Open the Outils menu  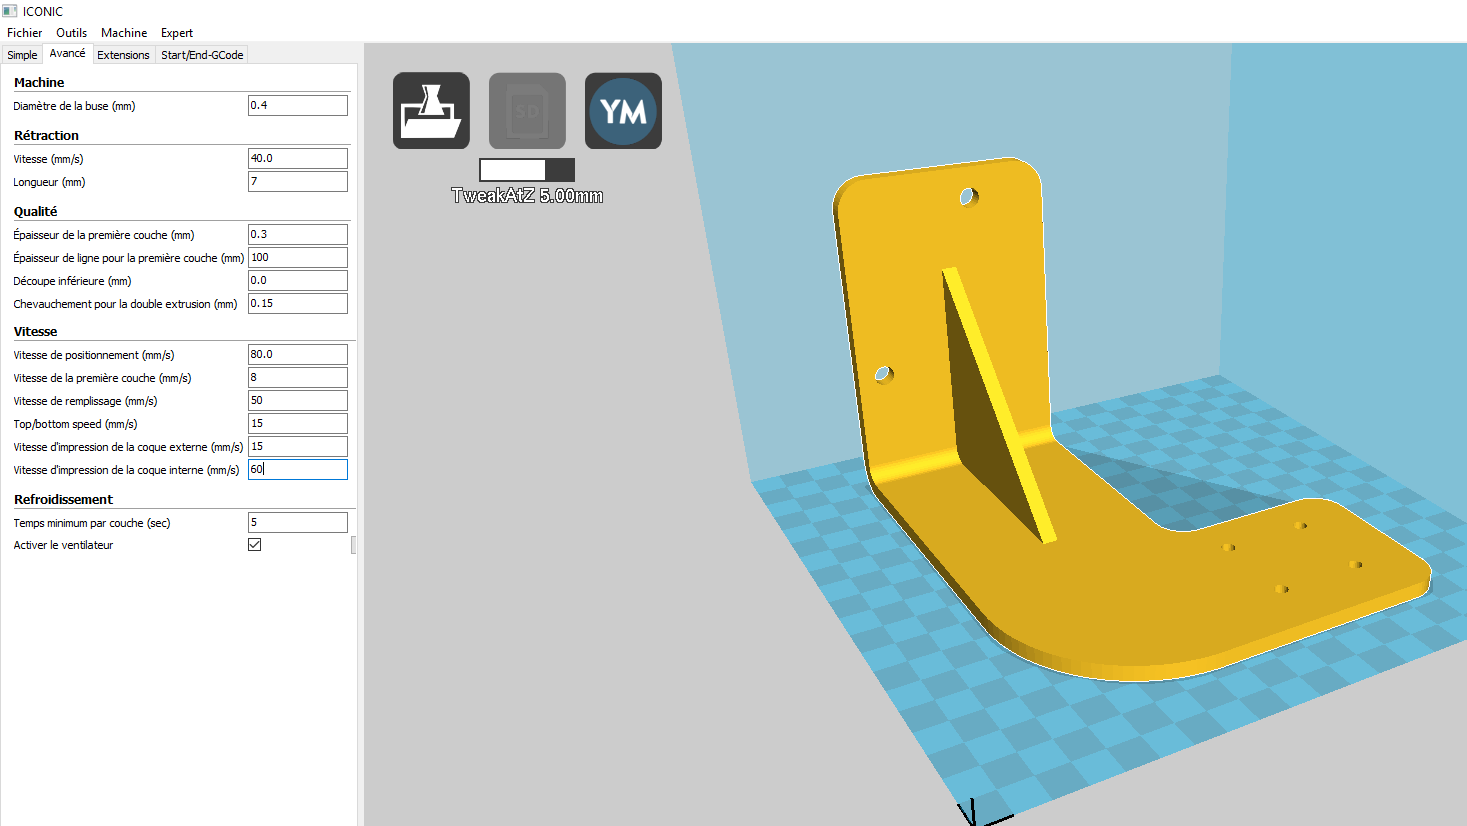[x=72, y=33]
